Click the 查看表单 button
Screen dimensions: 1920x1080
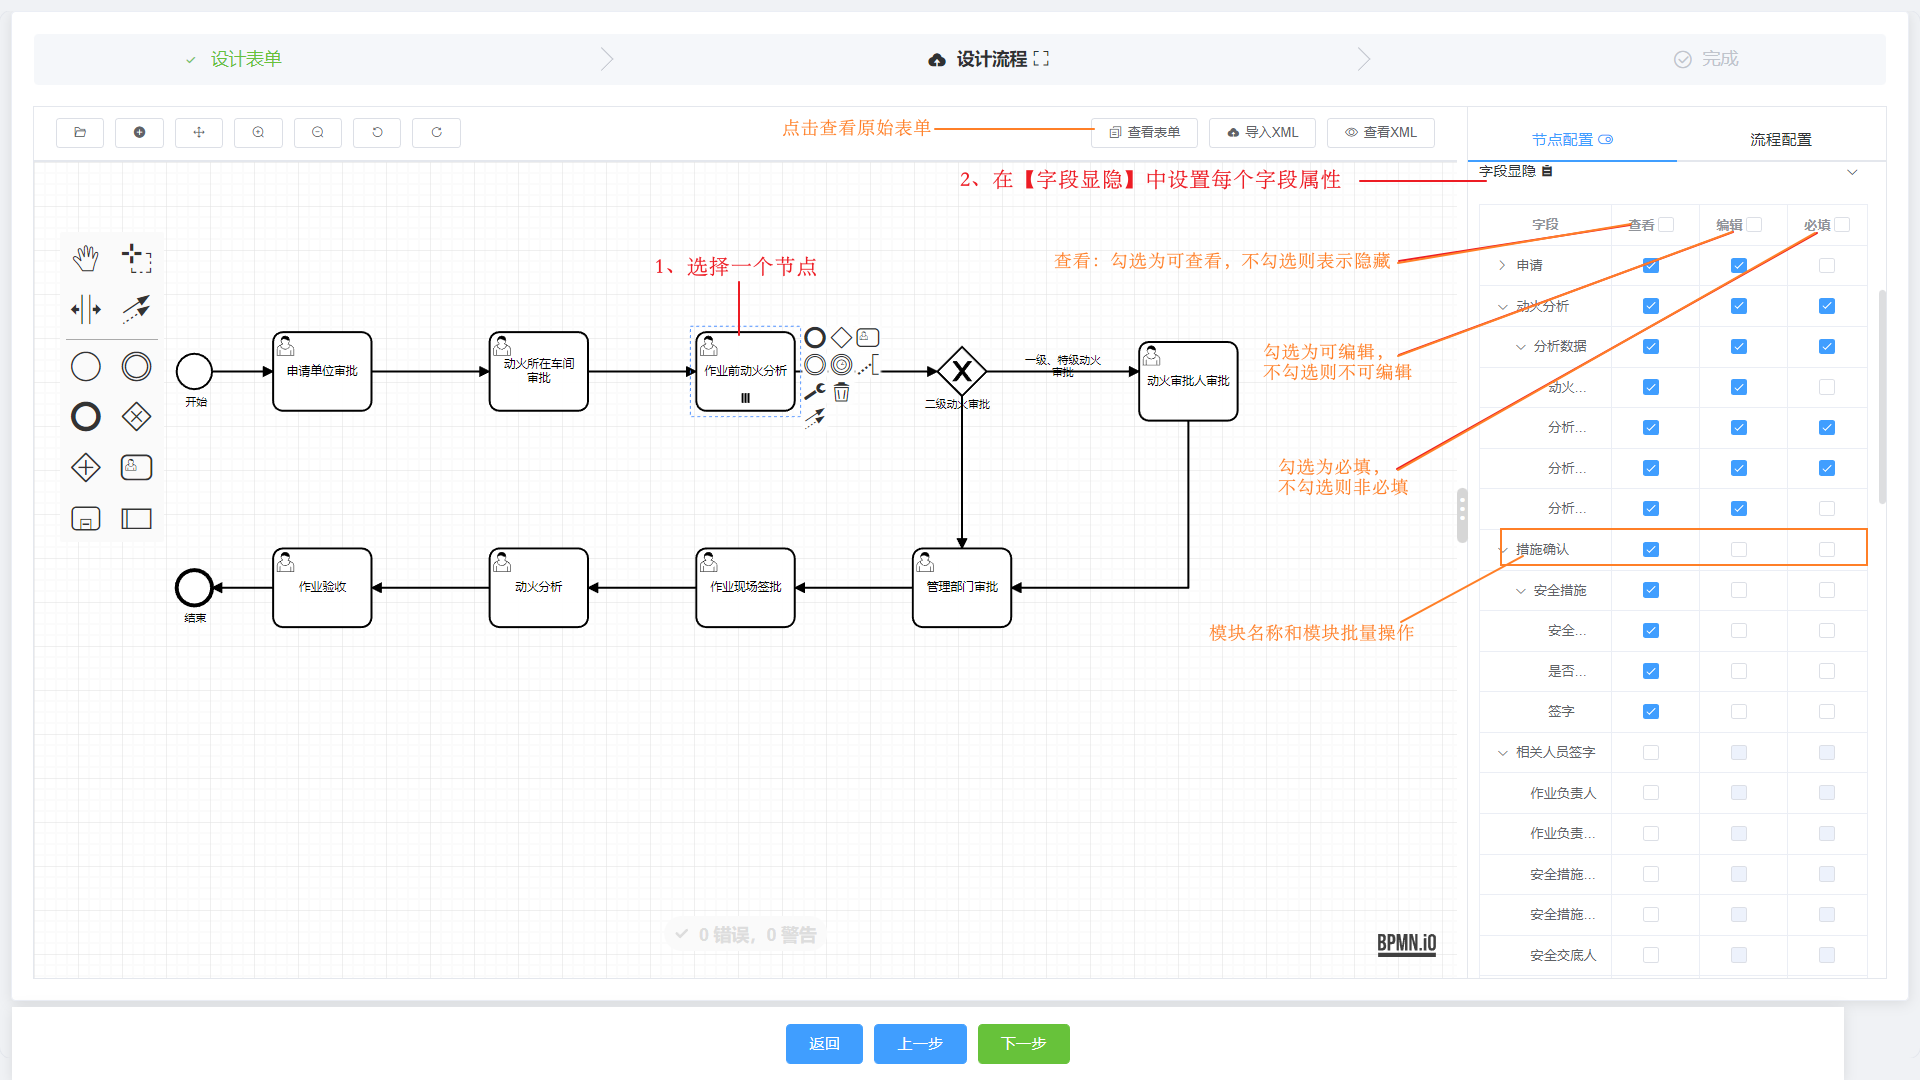[1145, 132]
